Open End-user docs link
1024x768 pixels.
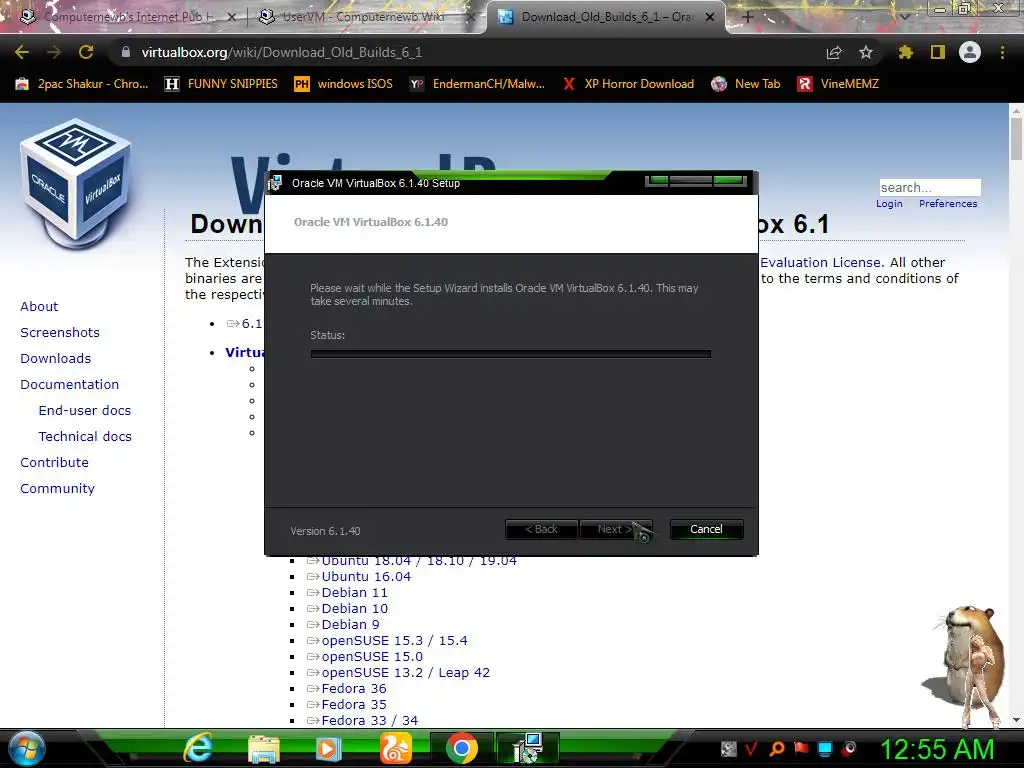pos(85,411)
